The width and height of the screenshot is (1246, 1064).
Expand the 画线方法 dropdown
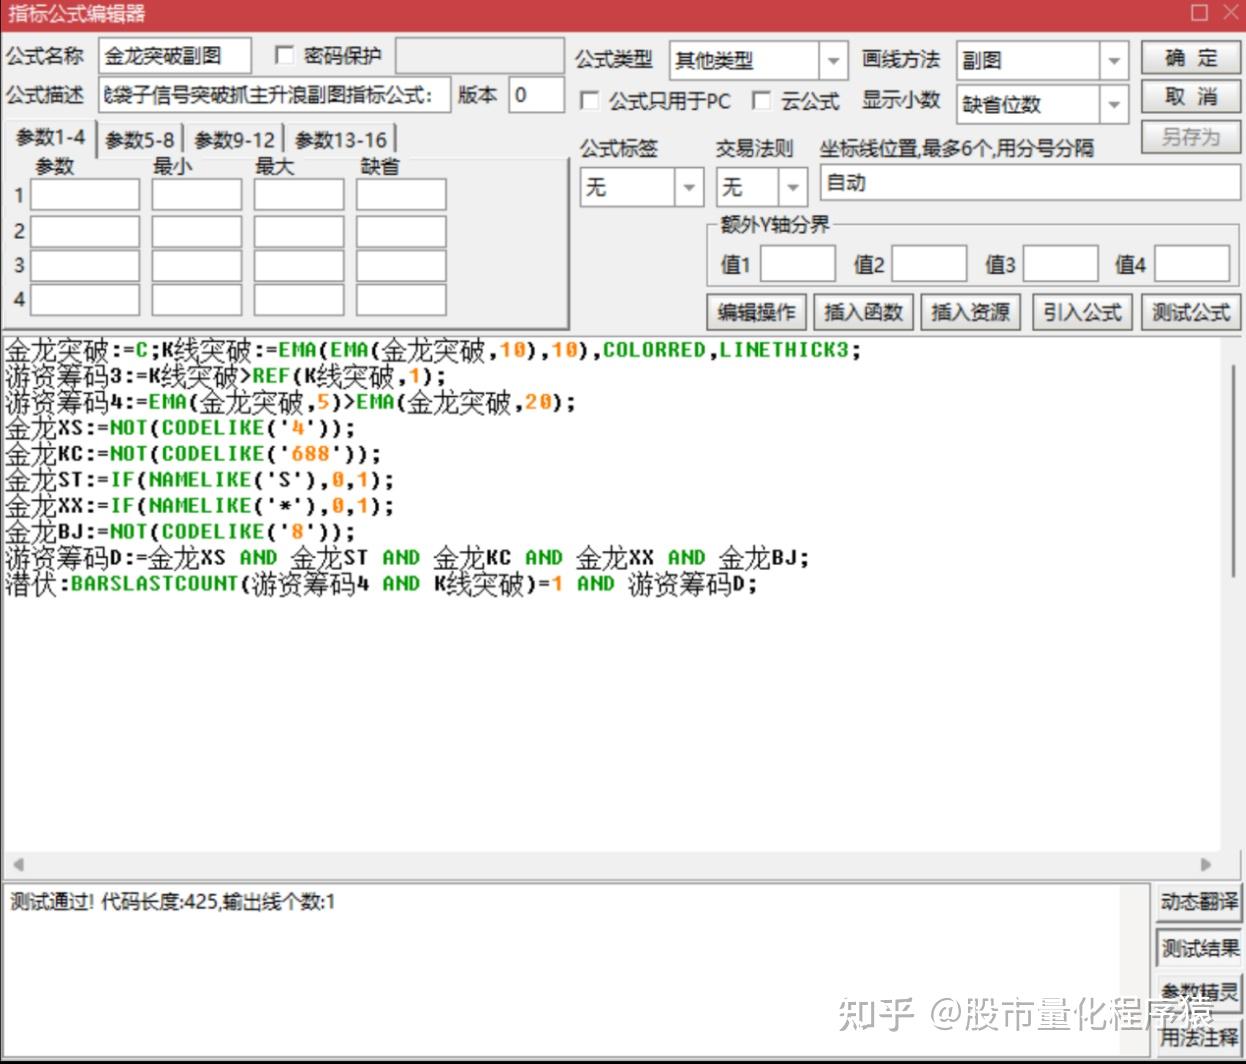pyautogui.click(x=1114, y=61)
